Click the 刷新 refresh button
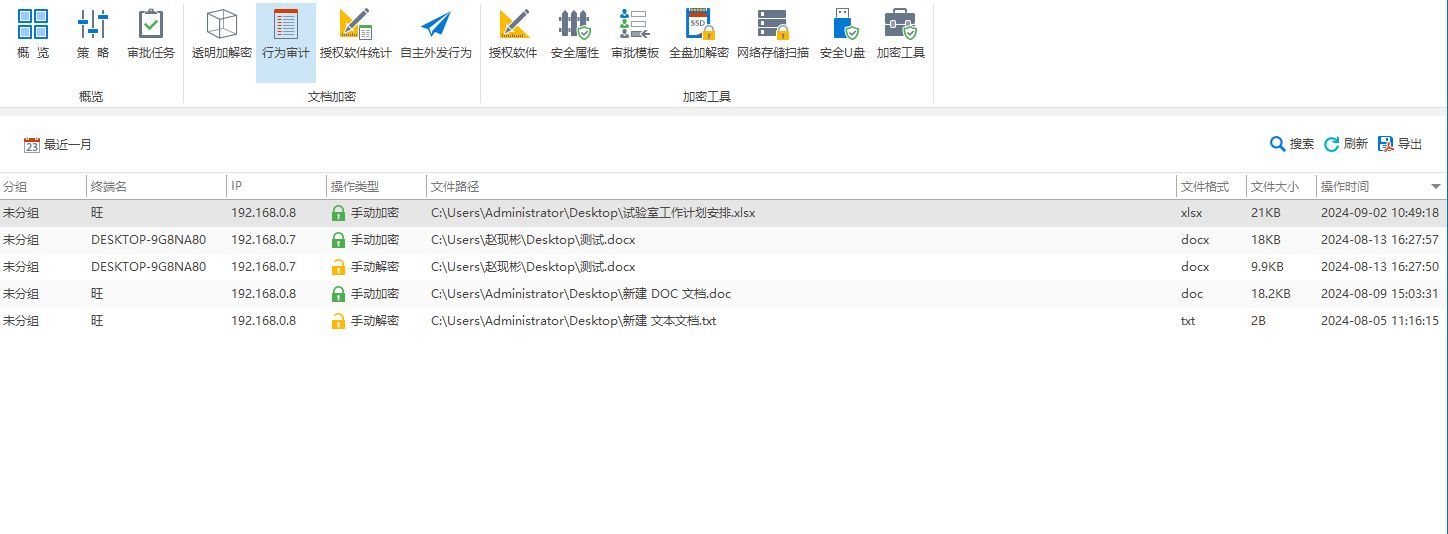 (x=1346, y=144)
